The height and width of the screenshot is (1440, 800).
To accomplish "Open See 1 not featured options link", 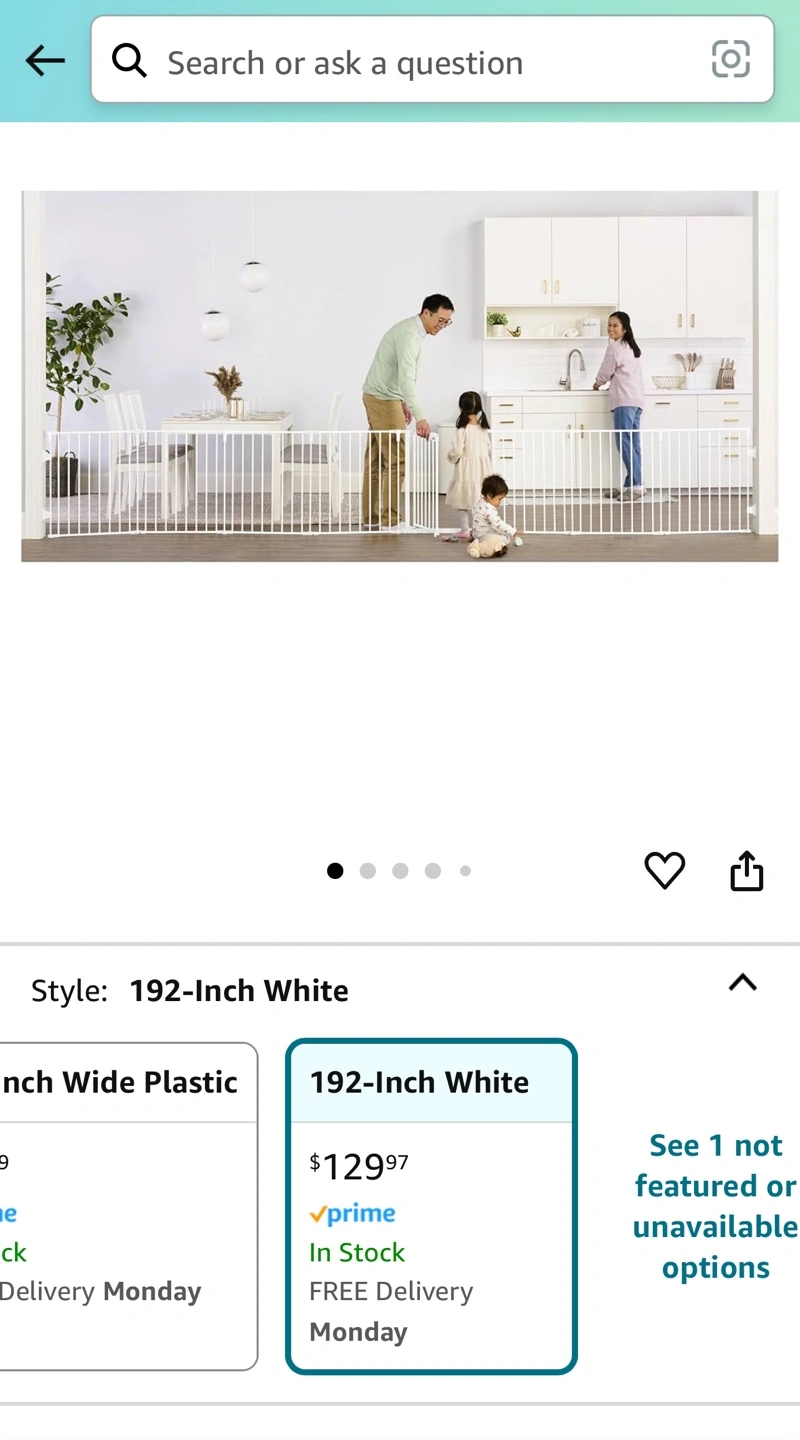I will [715, 1206].
